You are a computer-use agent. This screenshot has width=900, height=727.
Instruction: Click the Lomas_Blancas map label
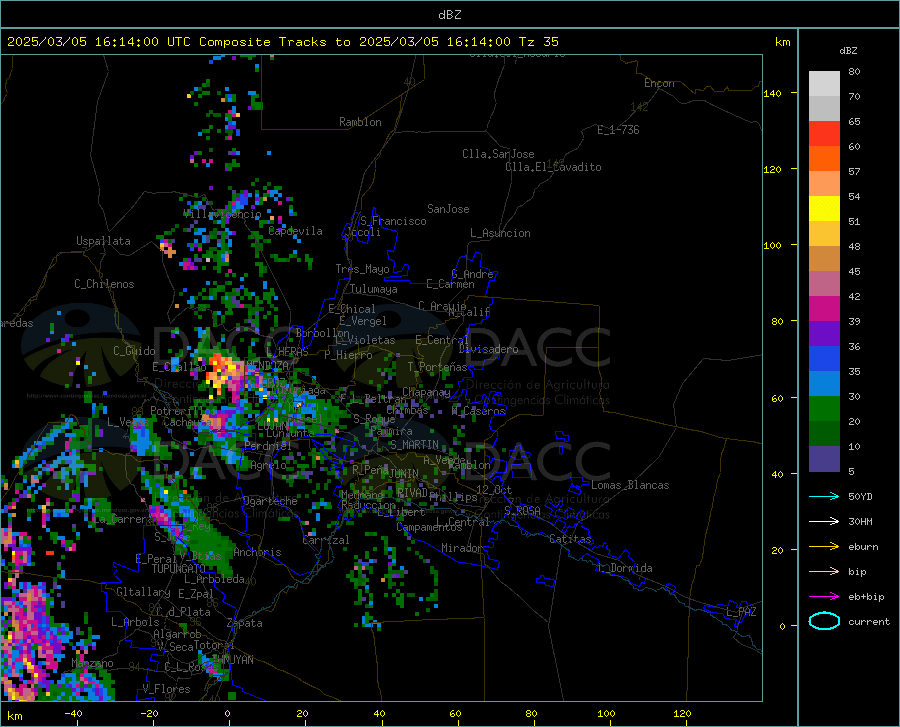click(x=630, y=485)
